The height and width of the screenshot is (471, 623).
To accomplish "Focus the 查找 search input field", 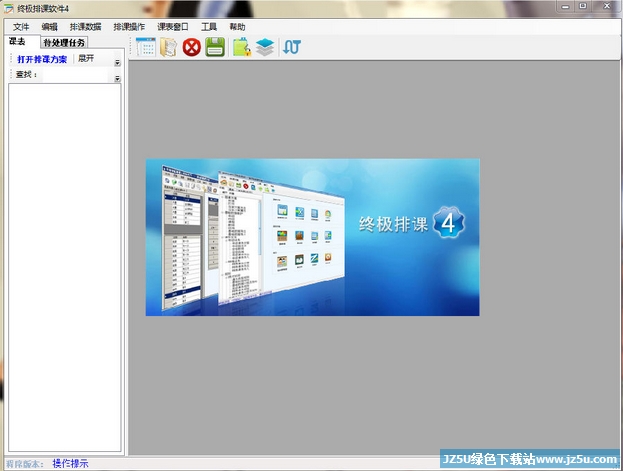I will (x=75, y=74).
